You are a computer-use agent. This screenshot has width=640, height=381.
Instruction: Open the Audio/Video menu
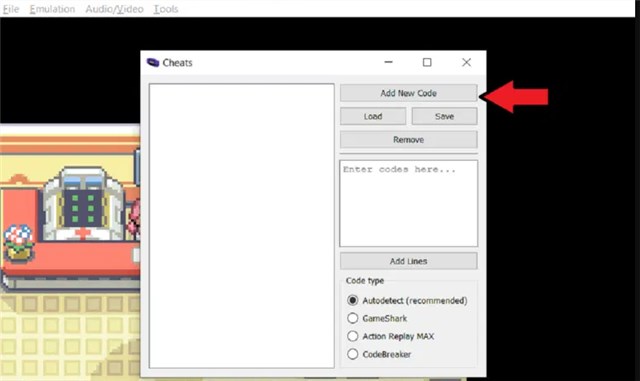point(114,9)
